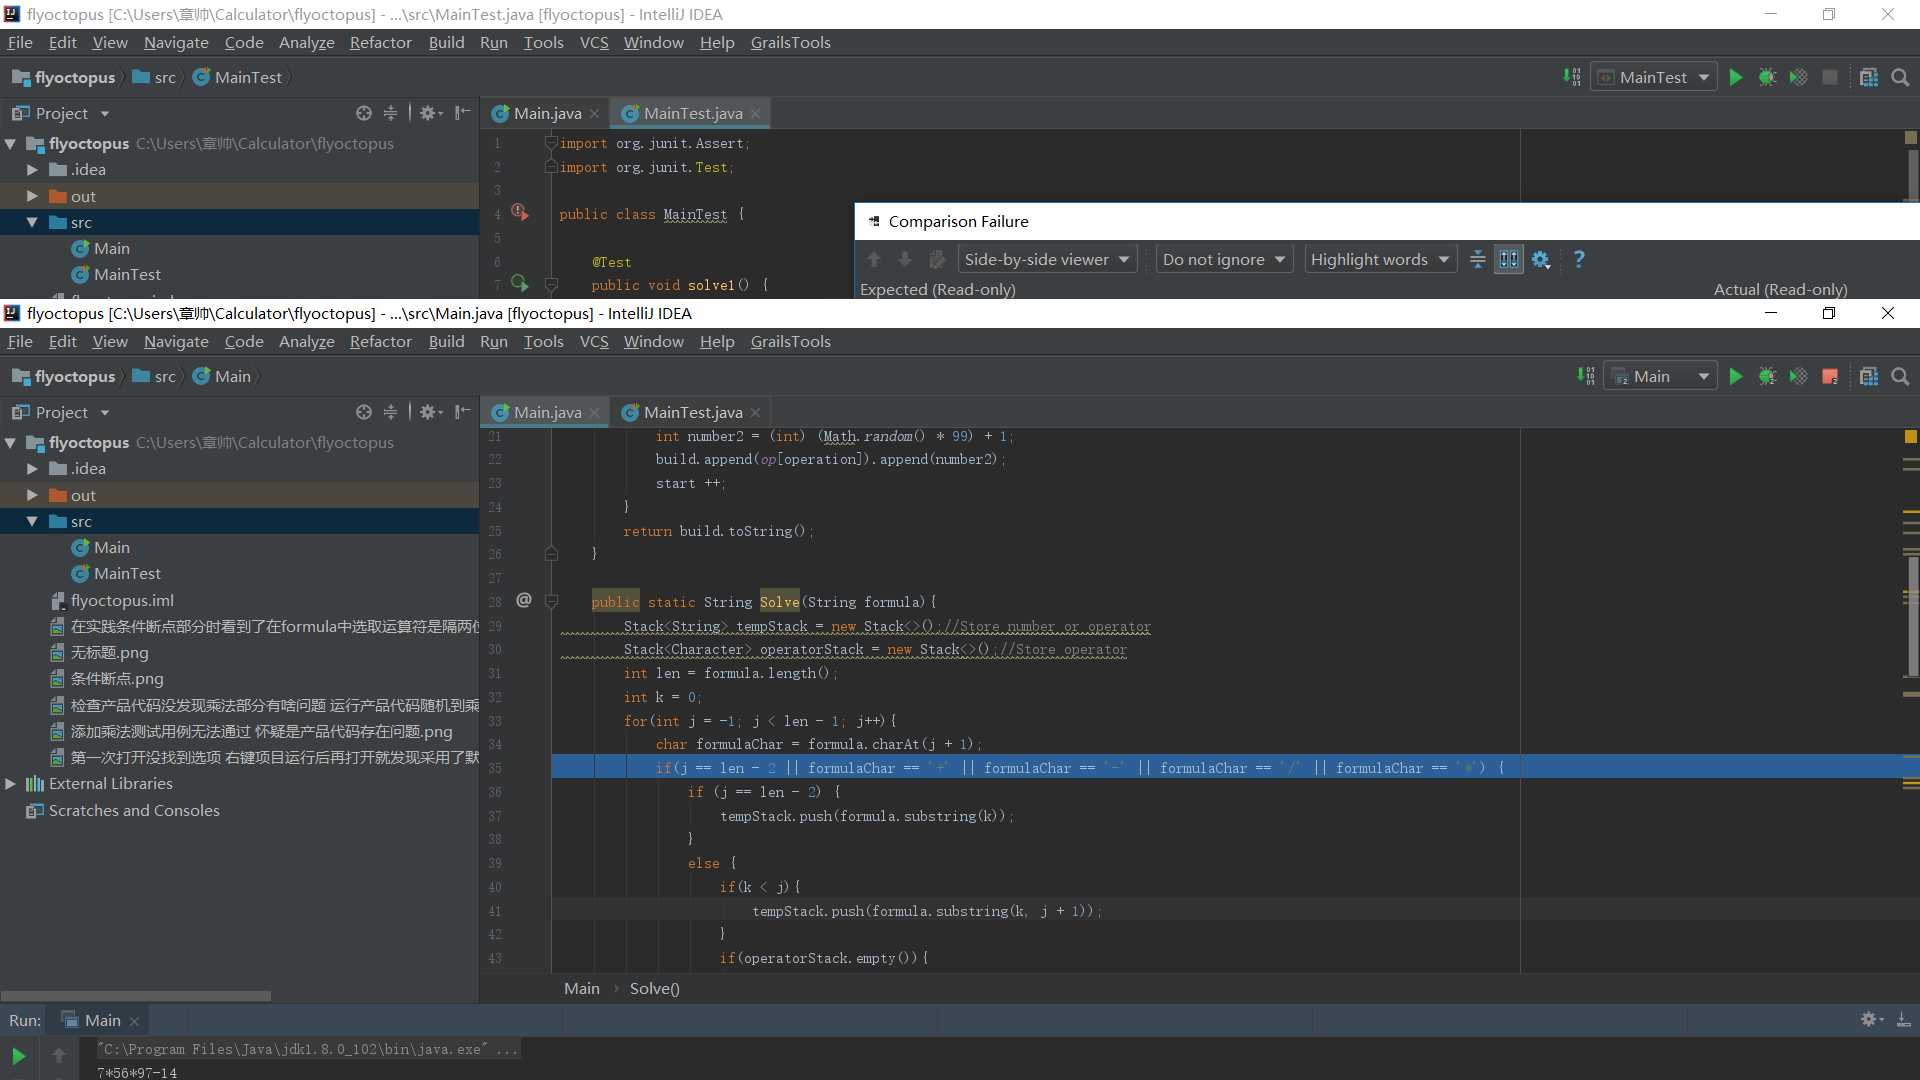The width and height of the screenshot is (1920, 1080).
Task: Open the help question mark in Comparison Failure
Action: click(1579, 260)
